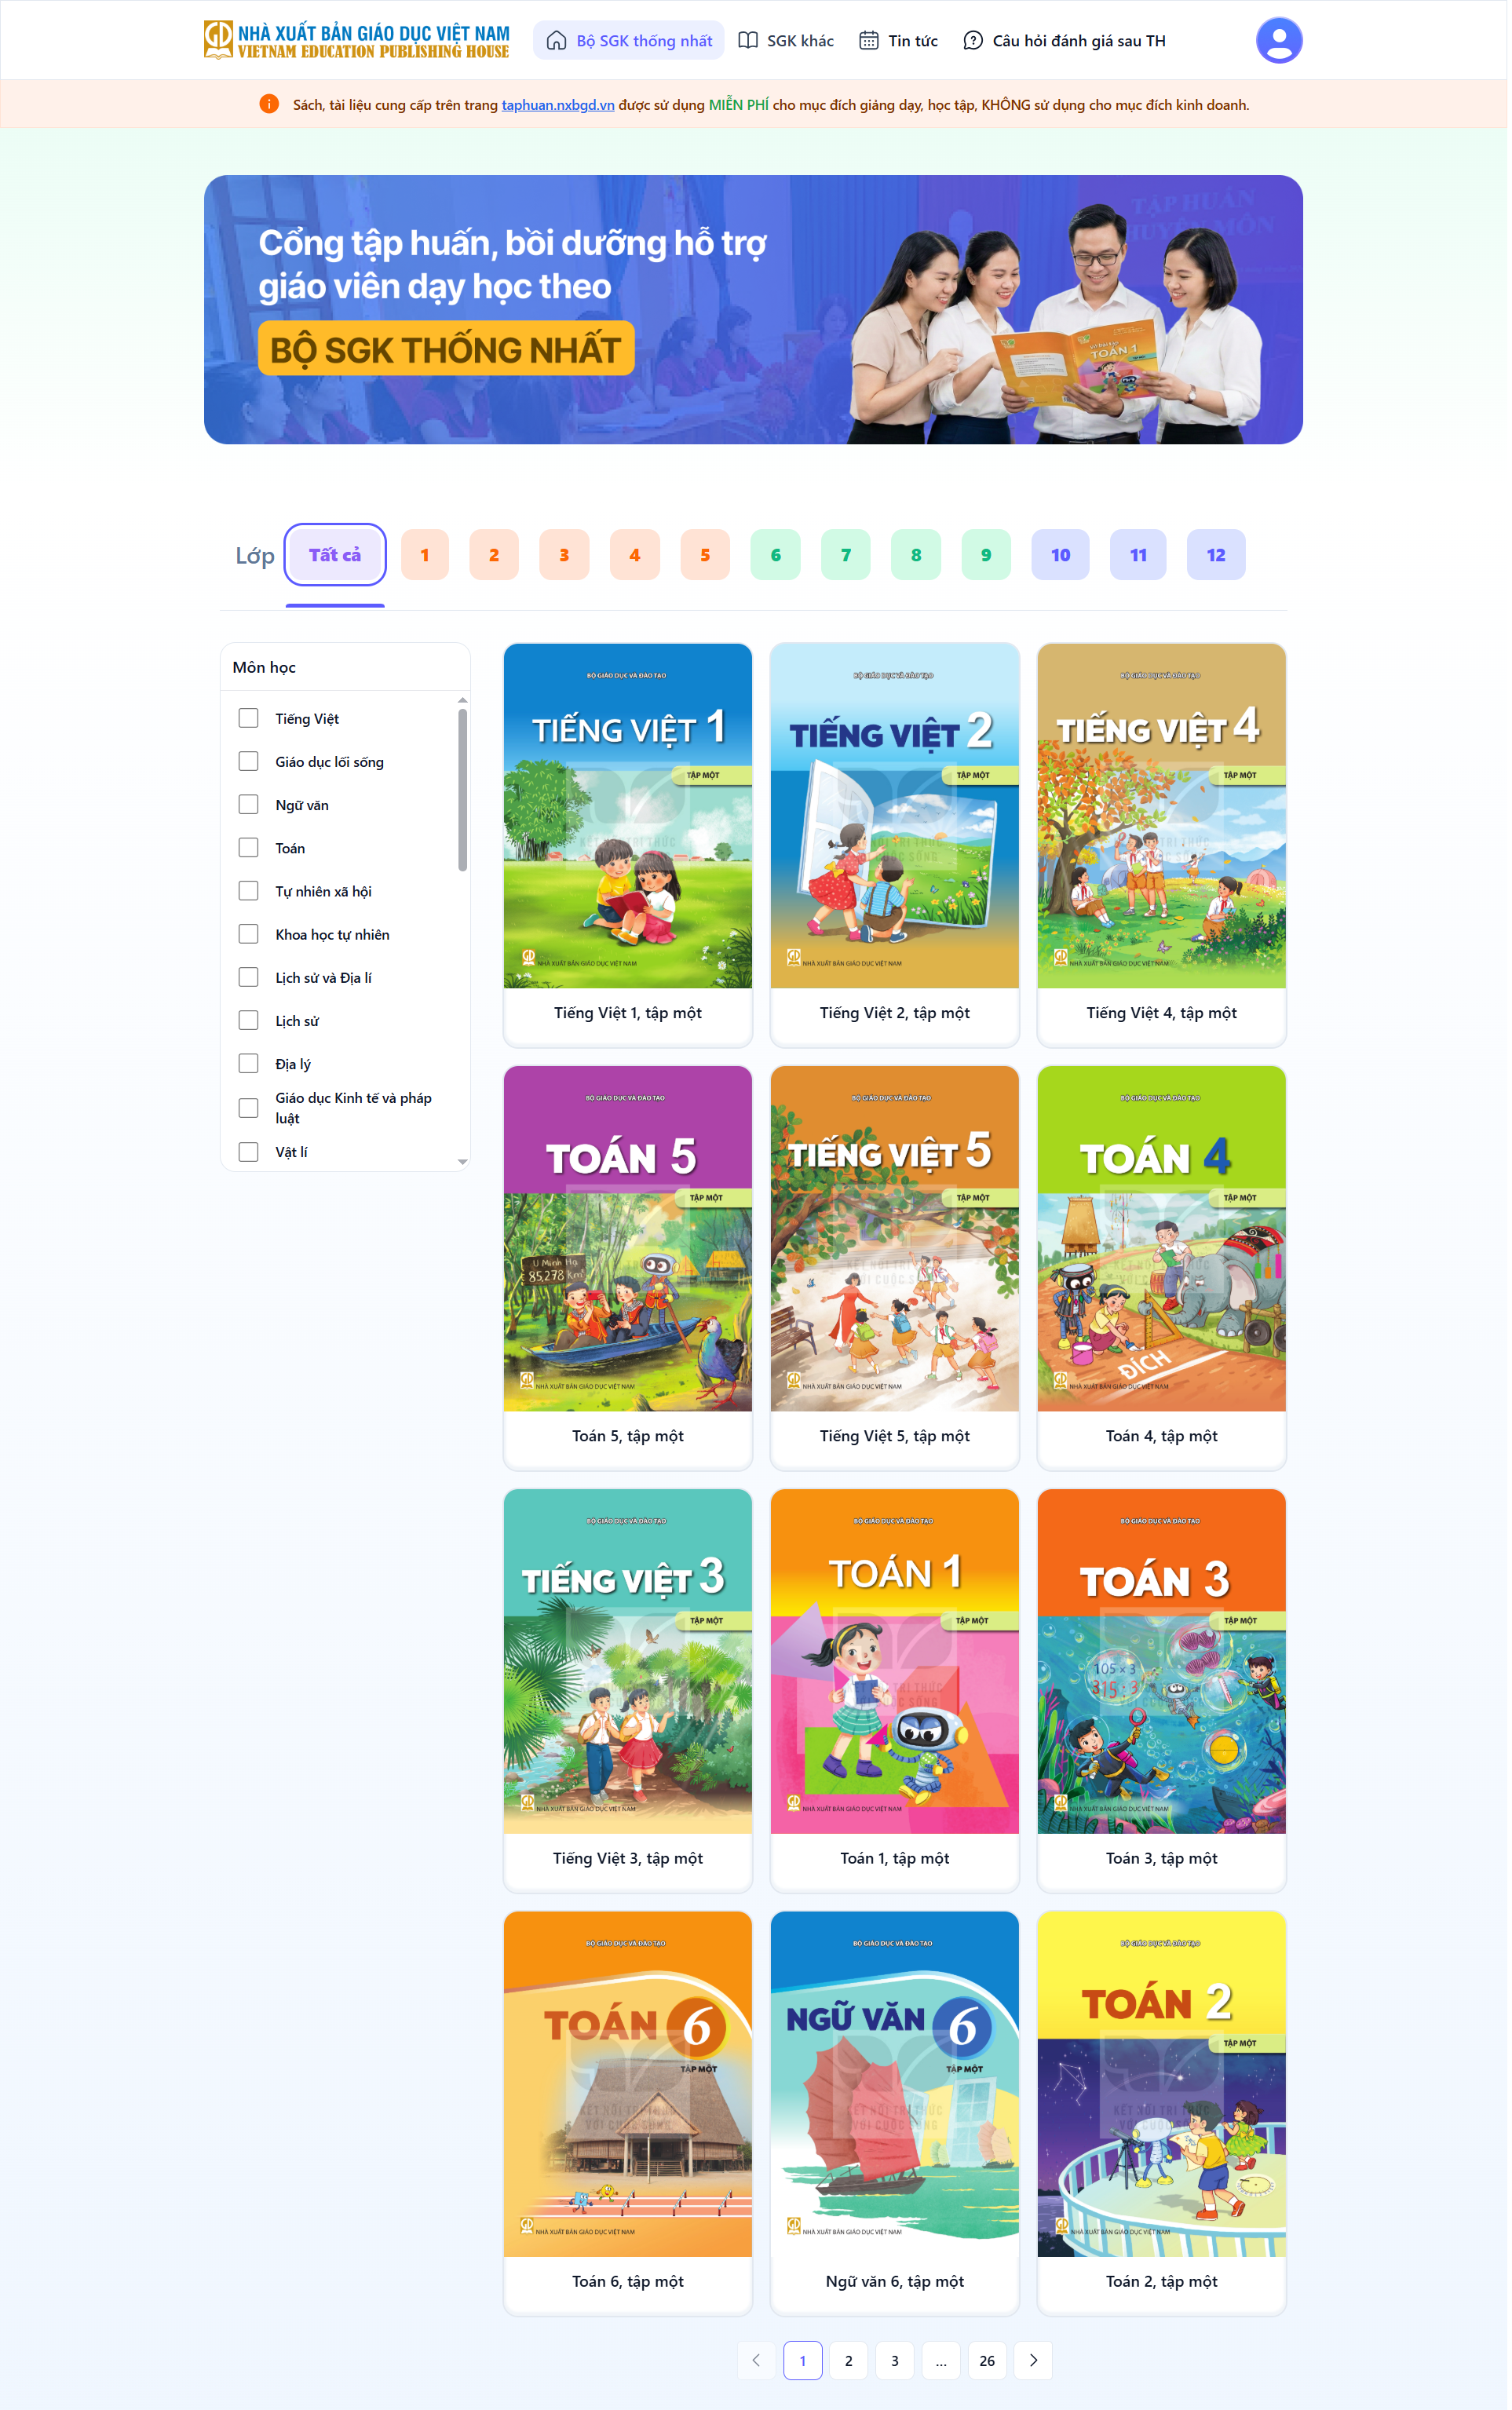Switch to grade 8 books

click(916, 554)
